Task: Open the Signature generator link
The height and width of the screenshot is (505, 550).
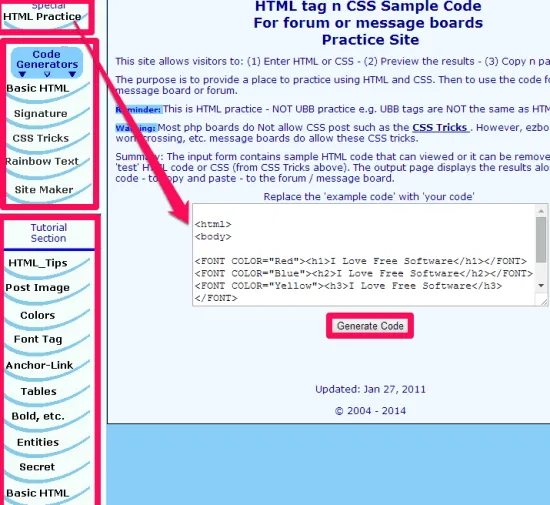Action: coord(41,114)
